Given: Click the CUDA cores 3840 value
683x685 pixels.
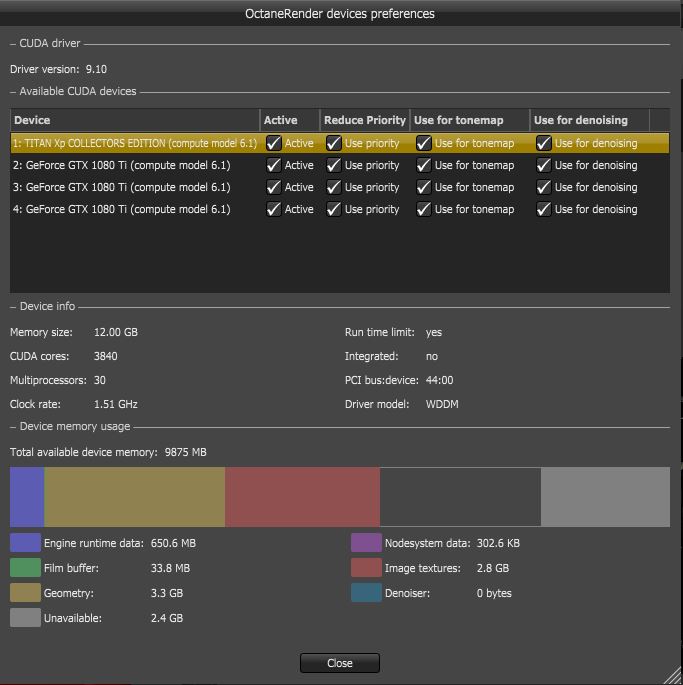Looking at the screenshot, I should (x=105, y=356).
